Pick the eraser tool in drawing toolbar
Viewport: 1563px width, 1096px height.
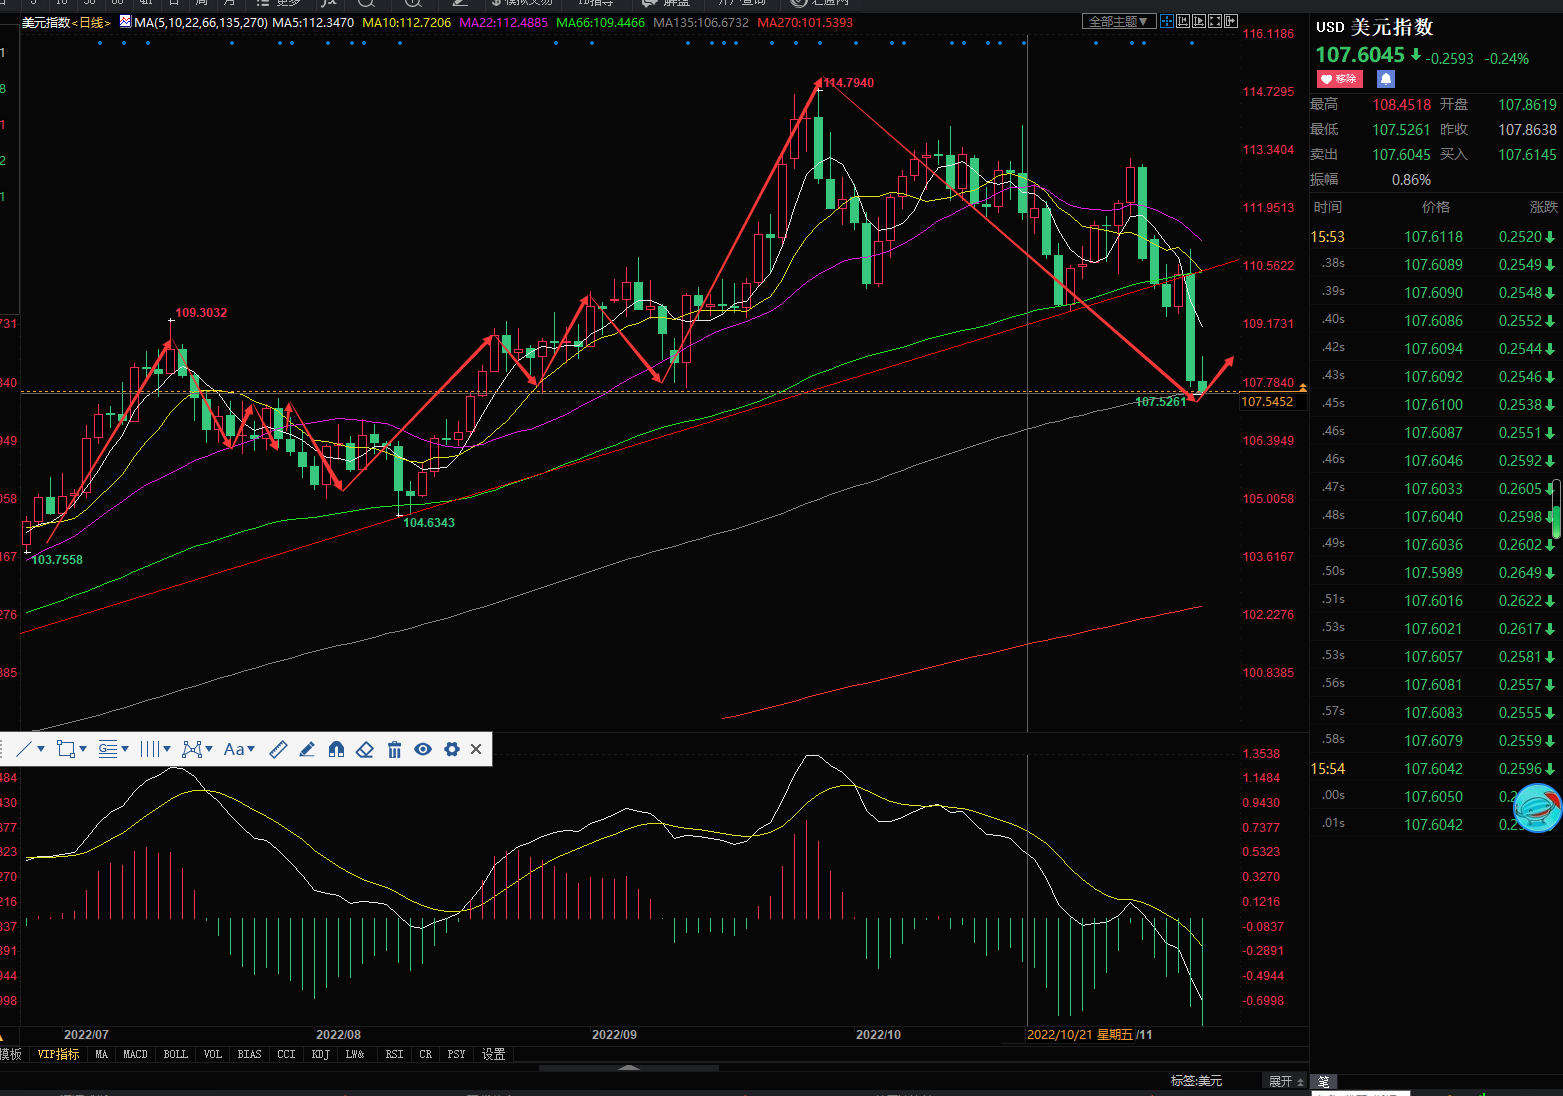click(x=365, y=749)
